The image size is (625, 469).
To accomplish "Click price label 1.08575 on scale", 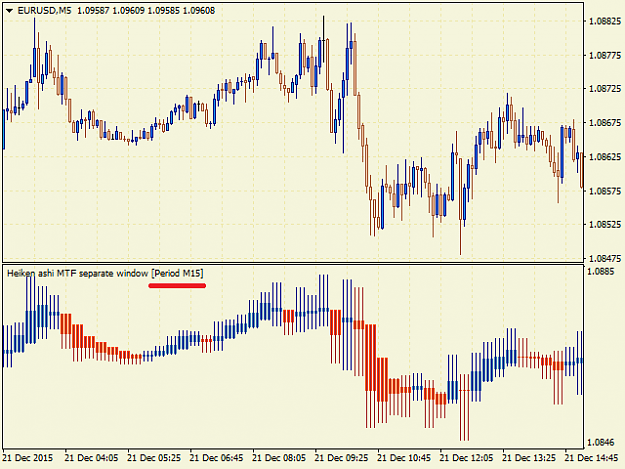I will [x=605, y=191].
